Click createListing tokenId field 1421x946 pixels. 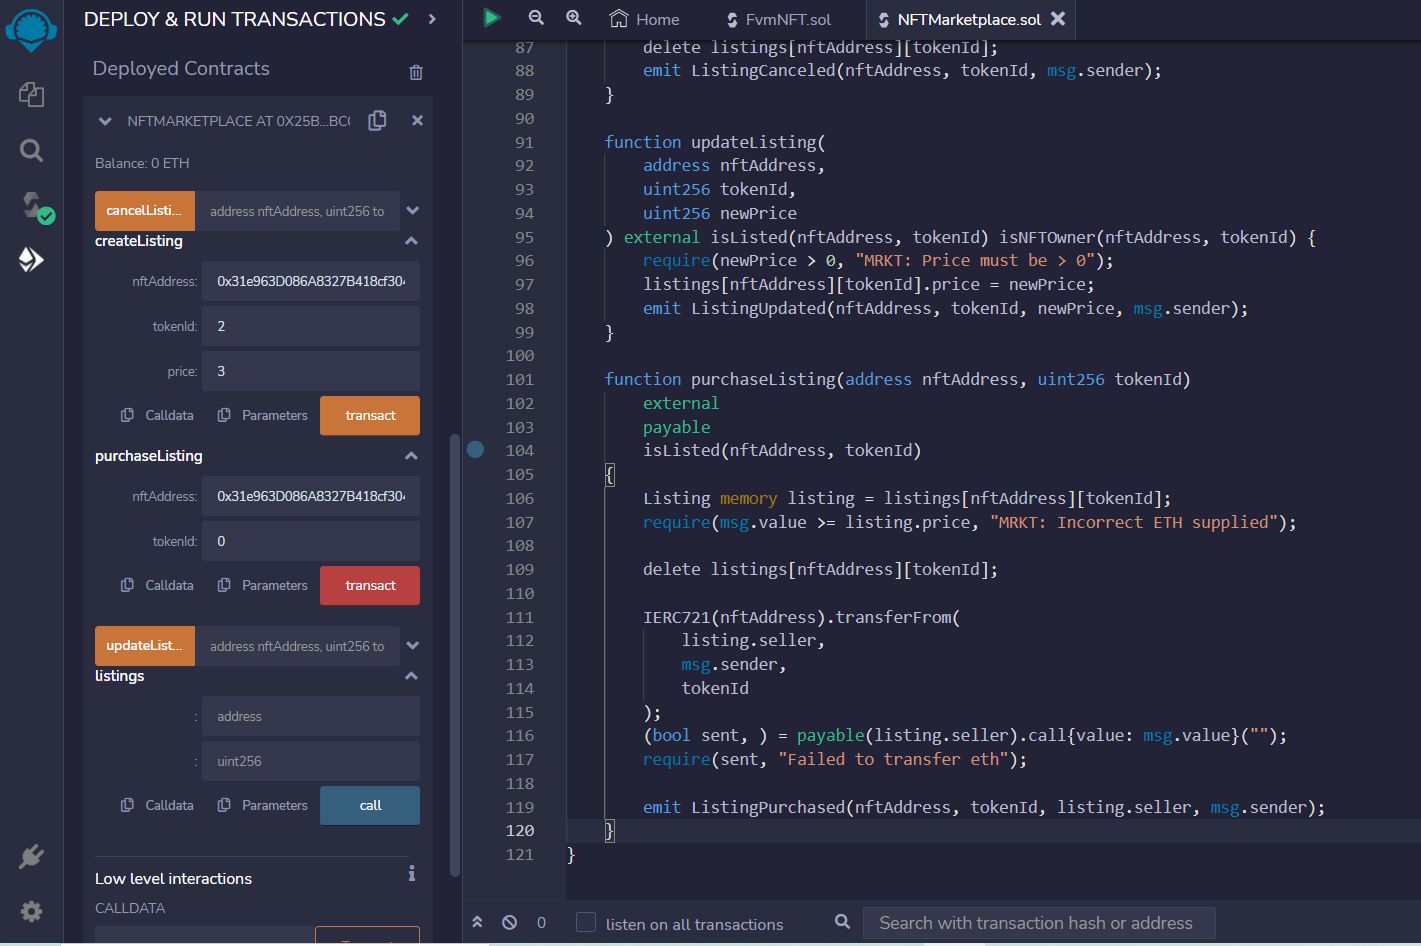tap(311, 326)
